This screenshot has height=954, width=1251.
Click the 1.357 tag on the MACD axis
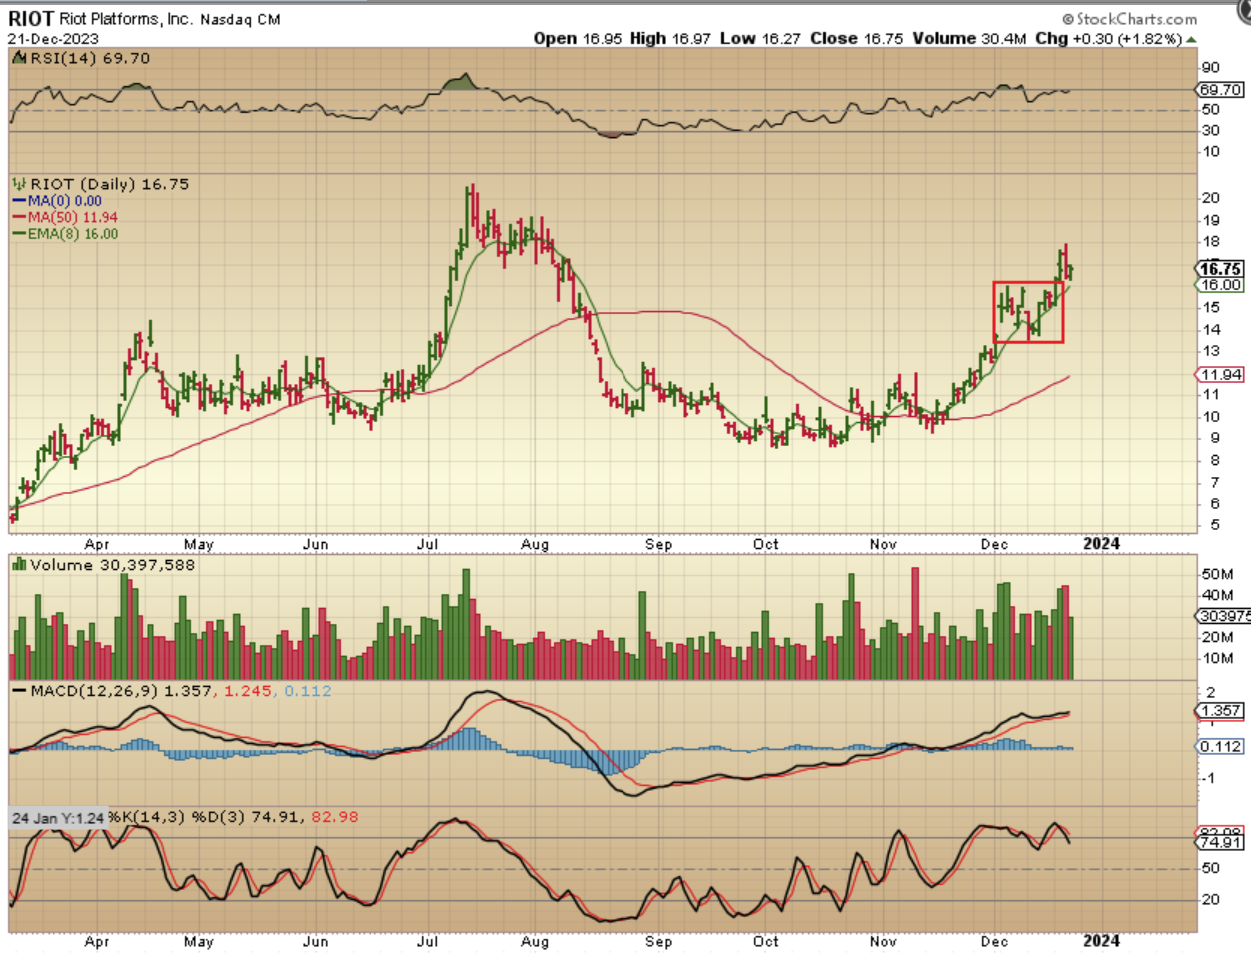click(1220, 711)
